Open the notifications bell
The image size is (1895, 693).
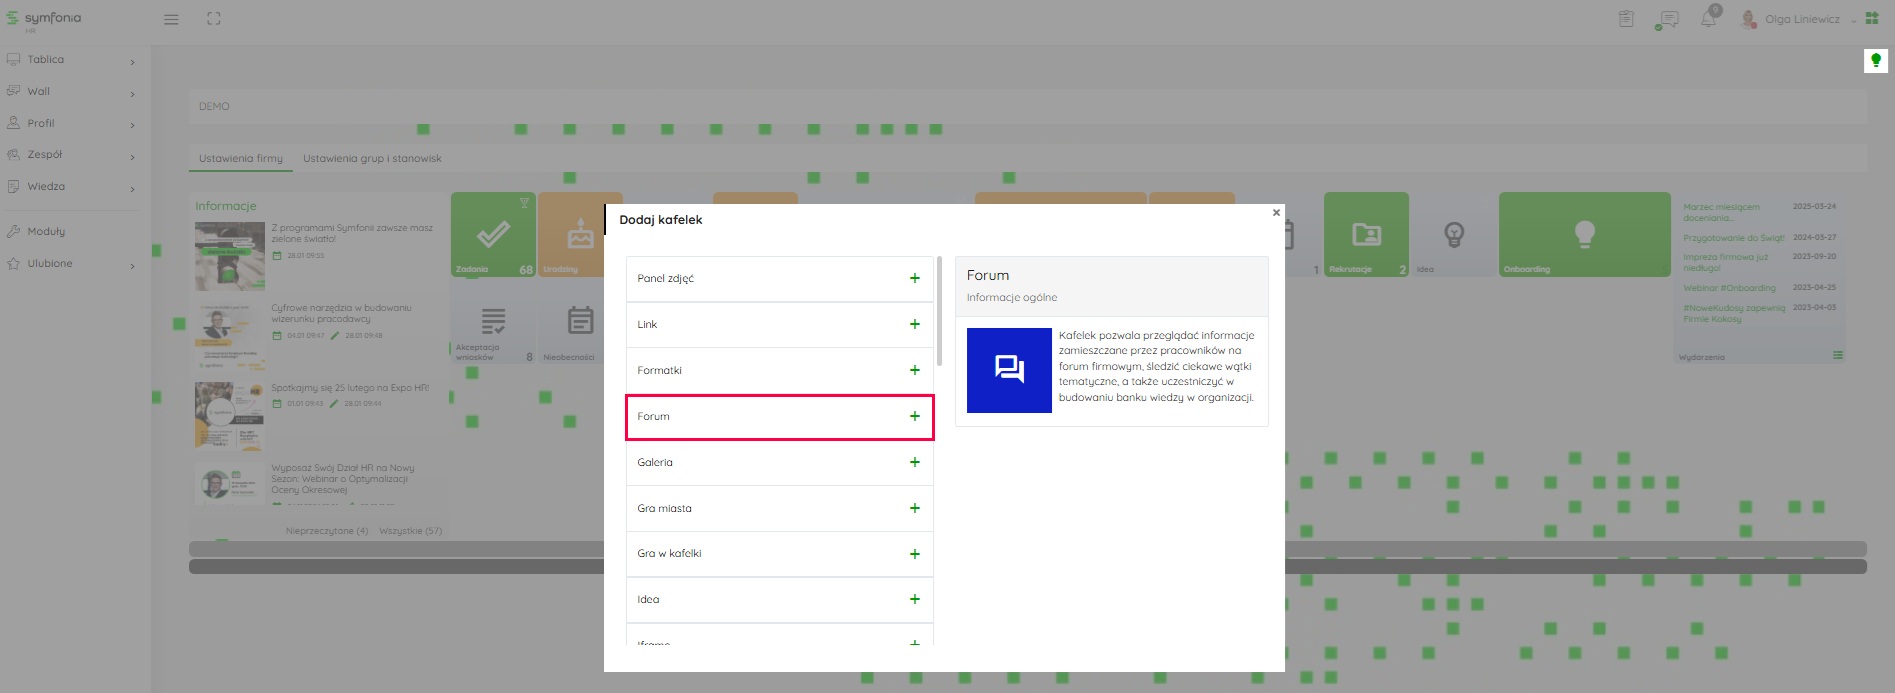[x=1708, y=19]
